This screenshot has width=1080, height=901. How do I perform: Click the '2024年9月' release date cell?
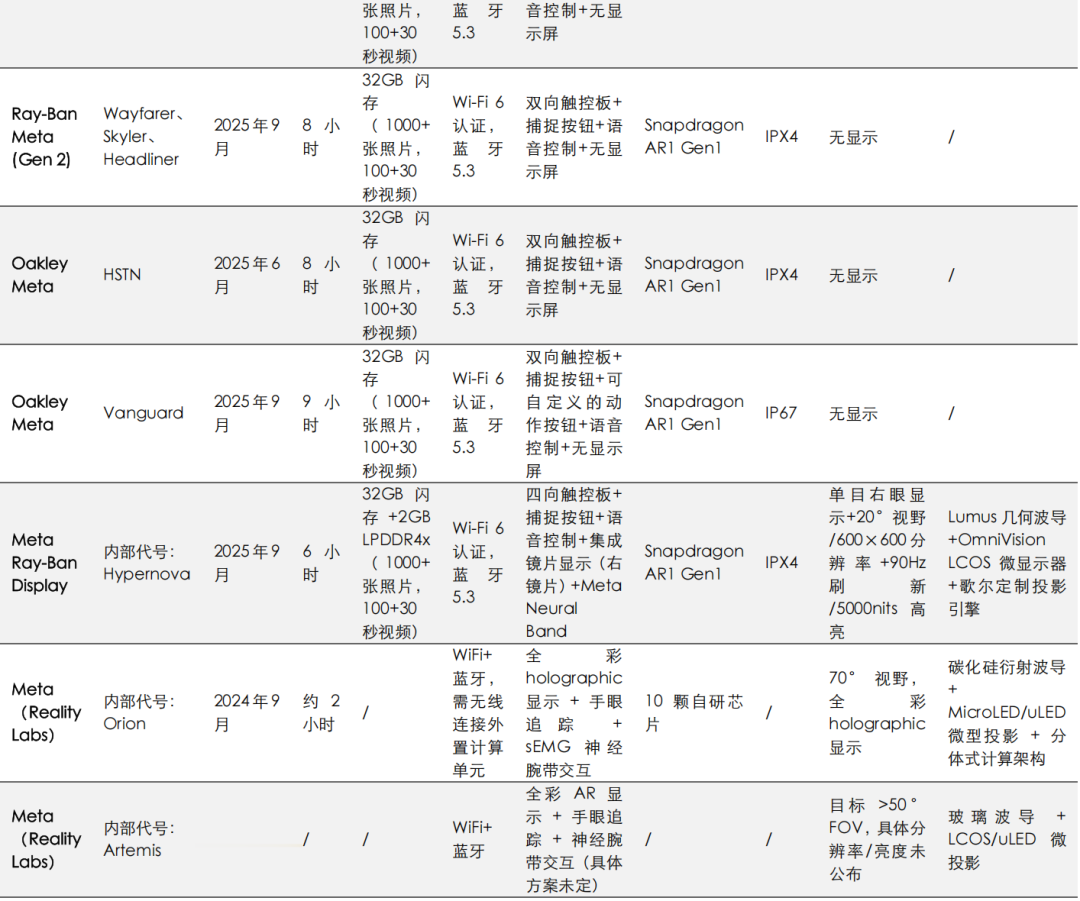(x=247, y=712)
